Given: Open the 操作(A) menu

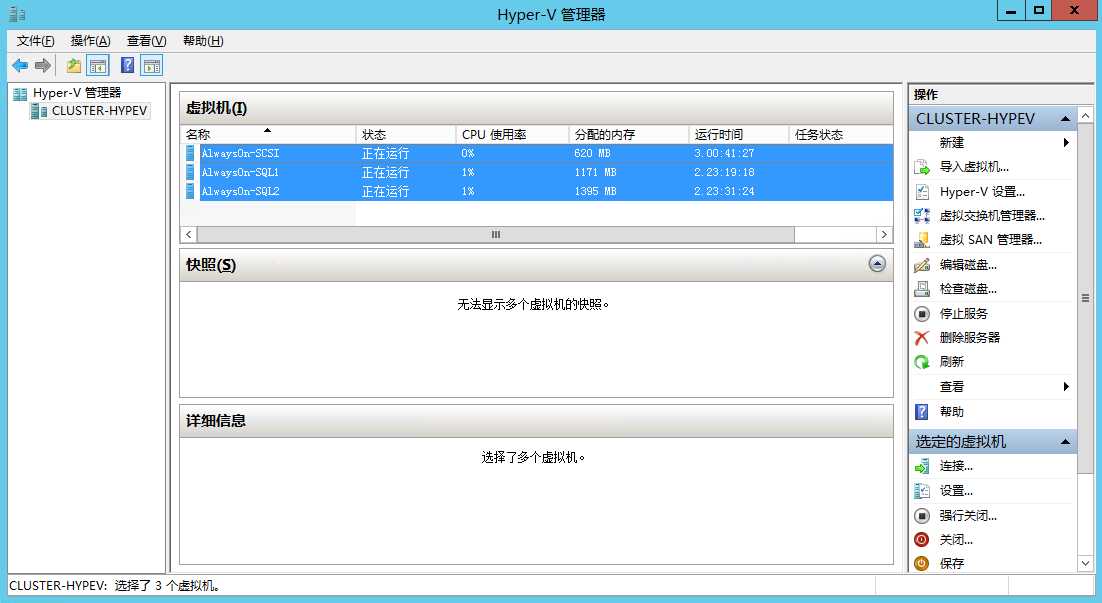Looking at the screenshot, I should click(91, 41).
